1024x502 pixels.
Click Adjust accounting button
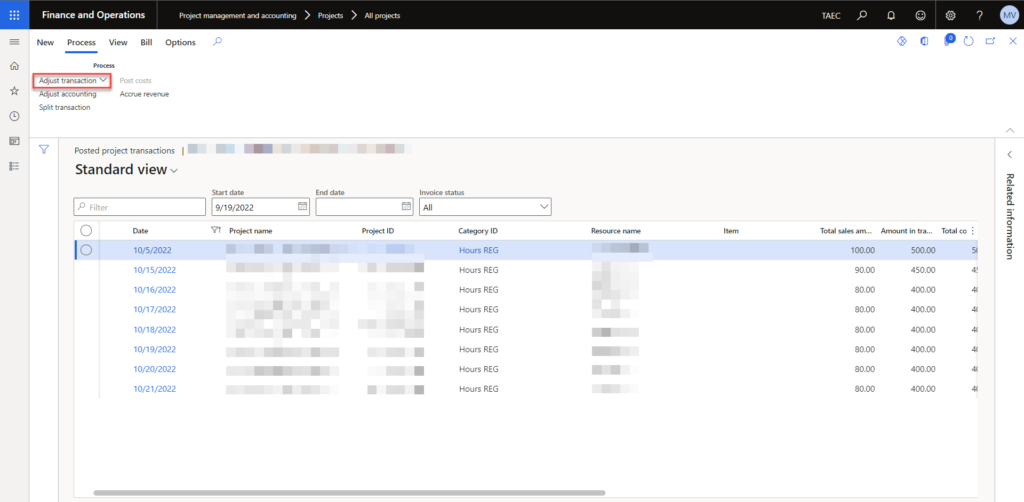(68, 94)
